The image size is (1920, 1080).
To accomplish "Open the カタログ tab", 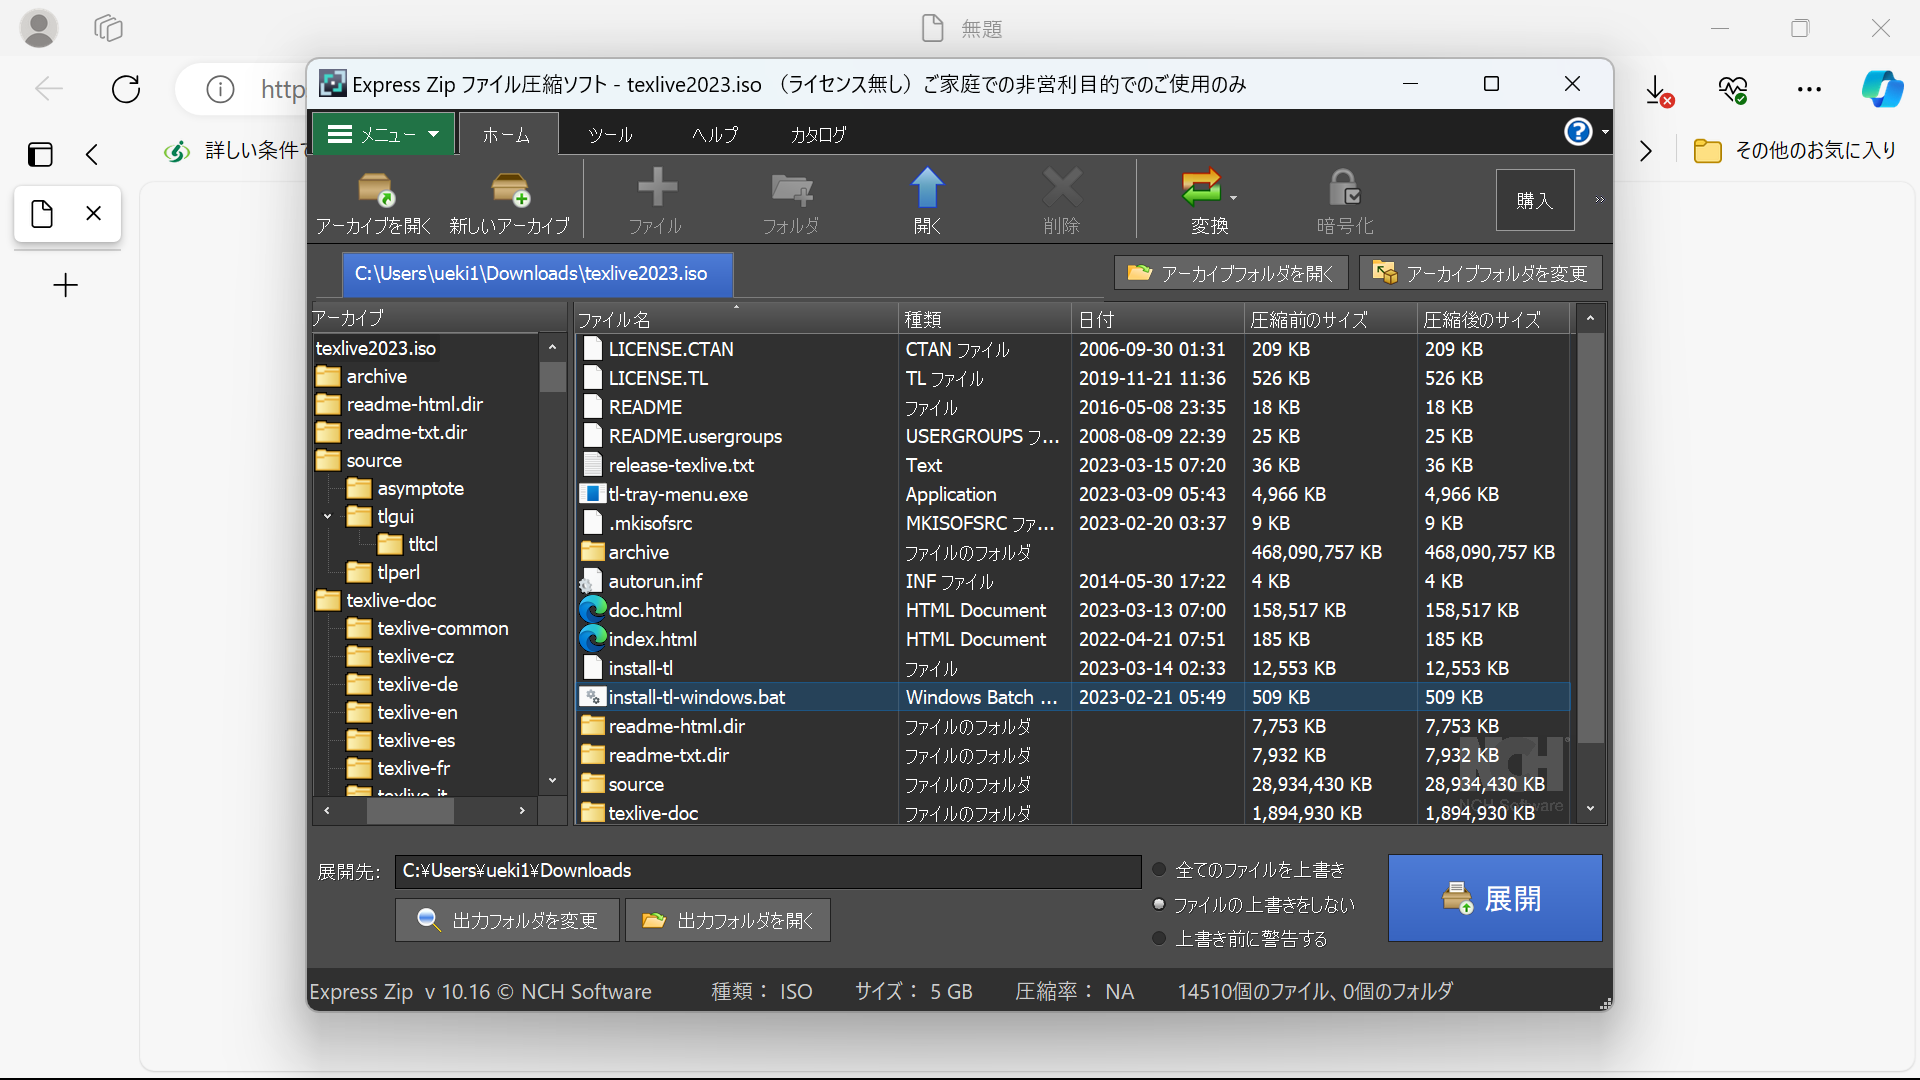I will click(x=817, y=133).
